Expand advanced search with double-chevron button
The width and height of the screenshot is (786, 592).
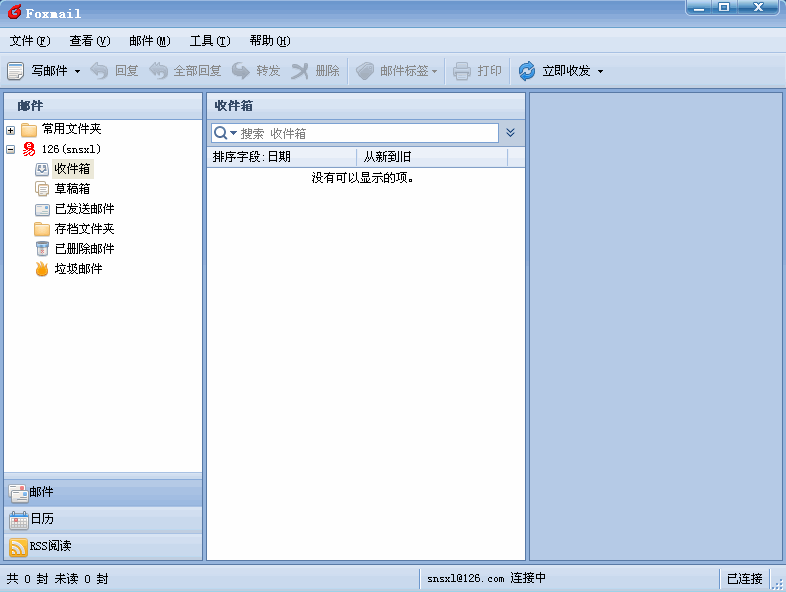tap(510, 133)
